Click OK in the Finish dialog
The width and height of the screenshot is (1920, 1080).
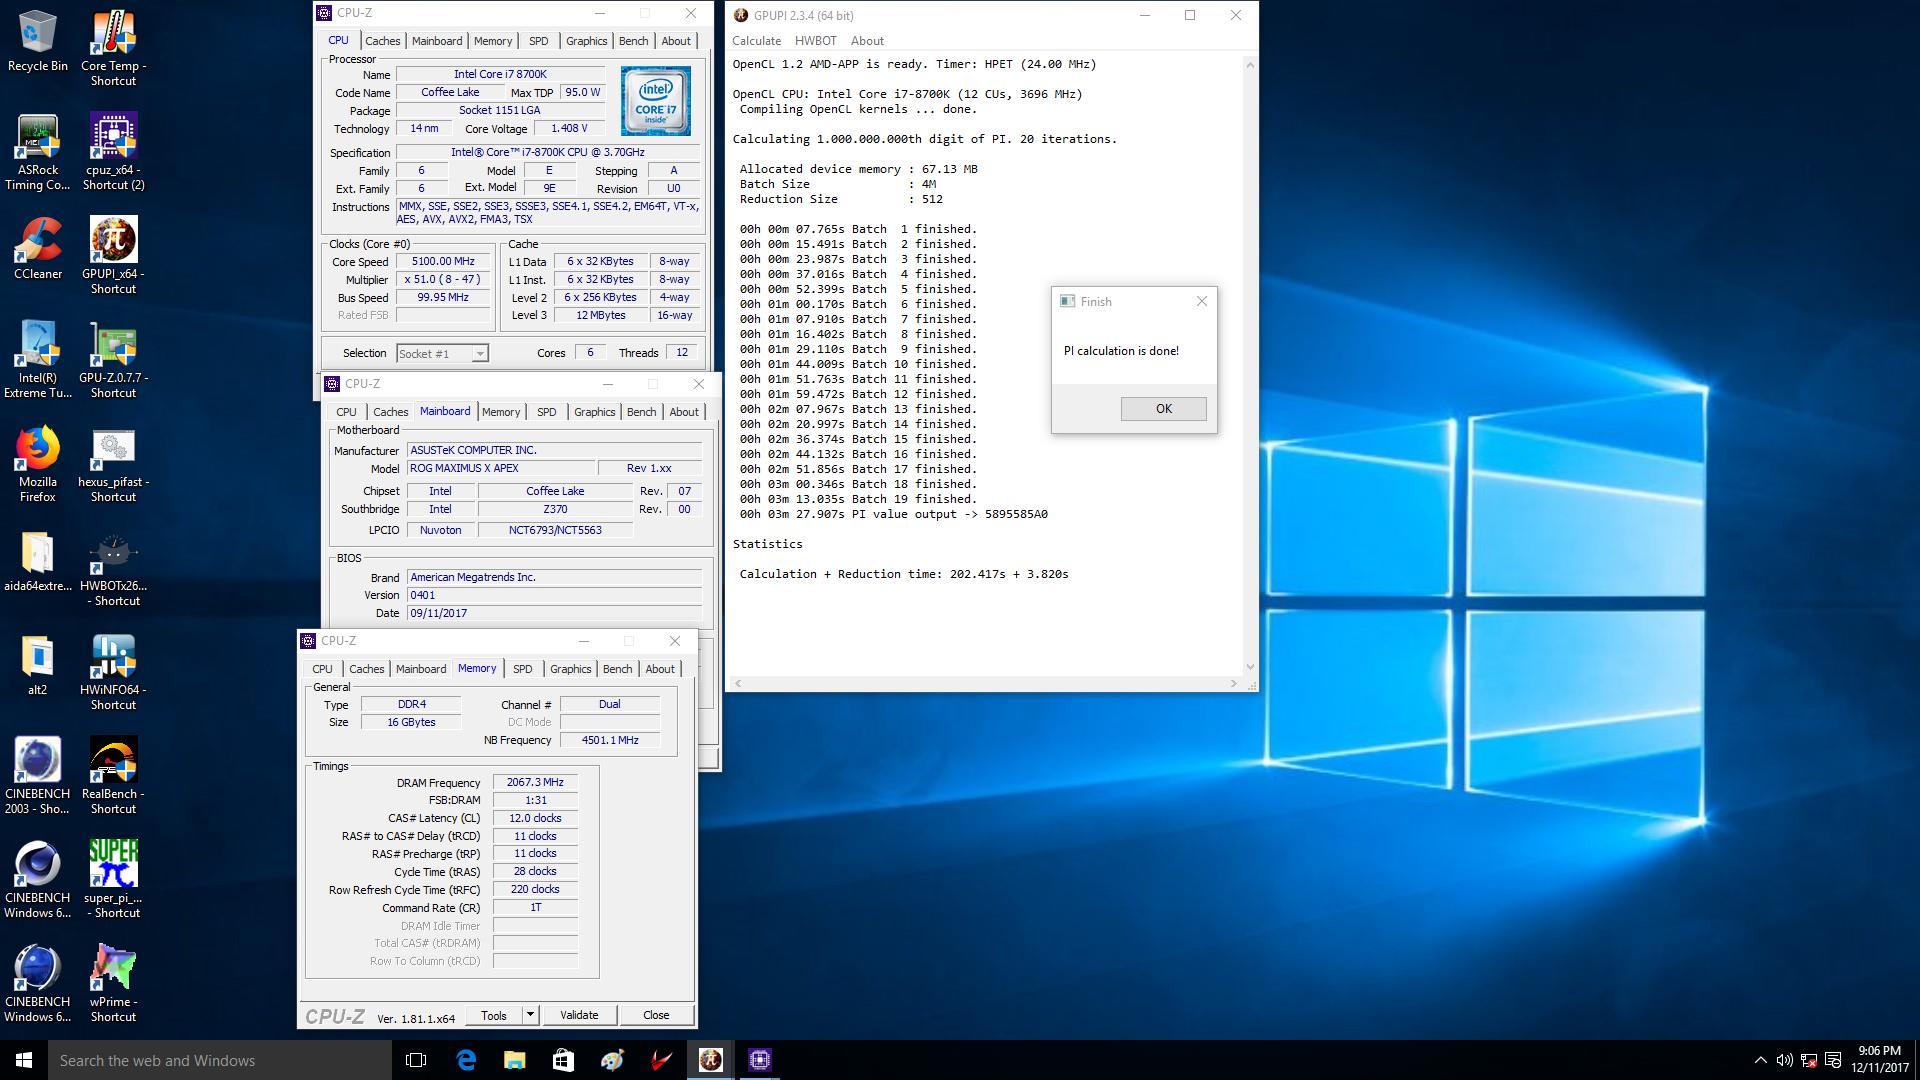pos(1163,408)
